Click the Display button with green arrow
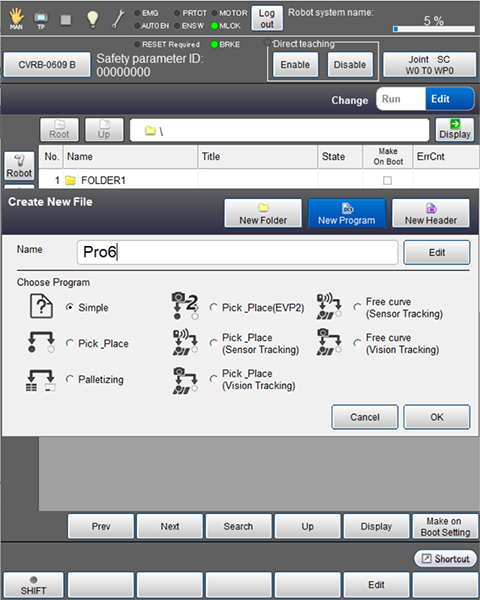Image resolution: width=480 pixels, height=600 pixels. point(455,129)
